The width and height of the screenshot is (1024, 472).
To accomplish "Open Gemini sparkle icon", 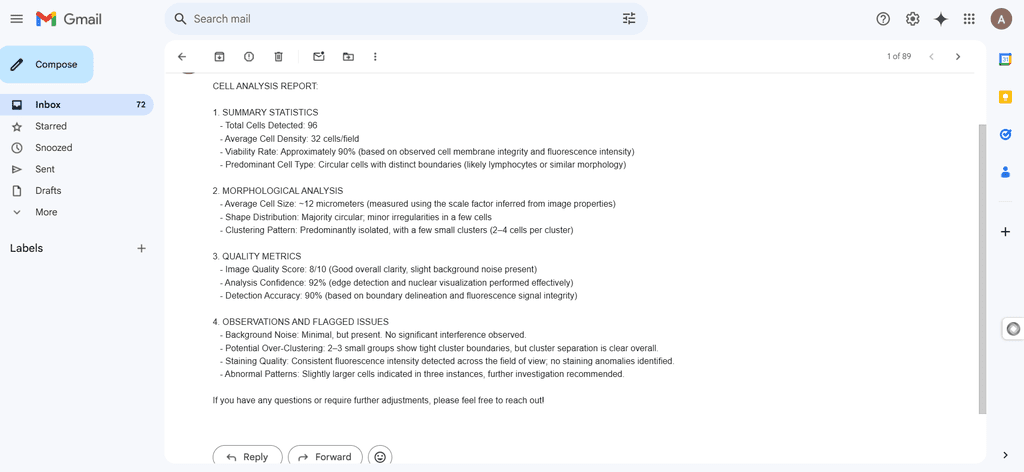I will [940, 19].
